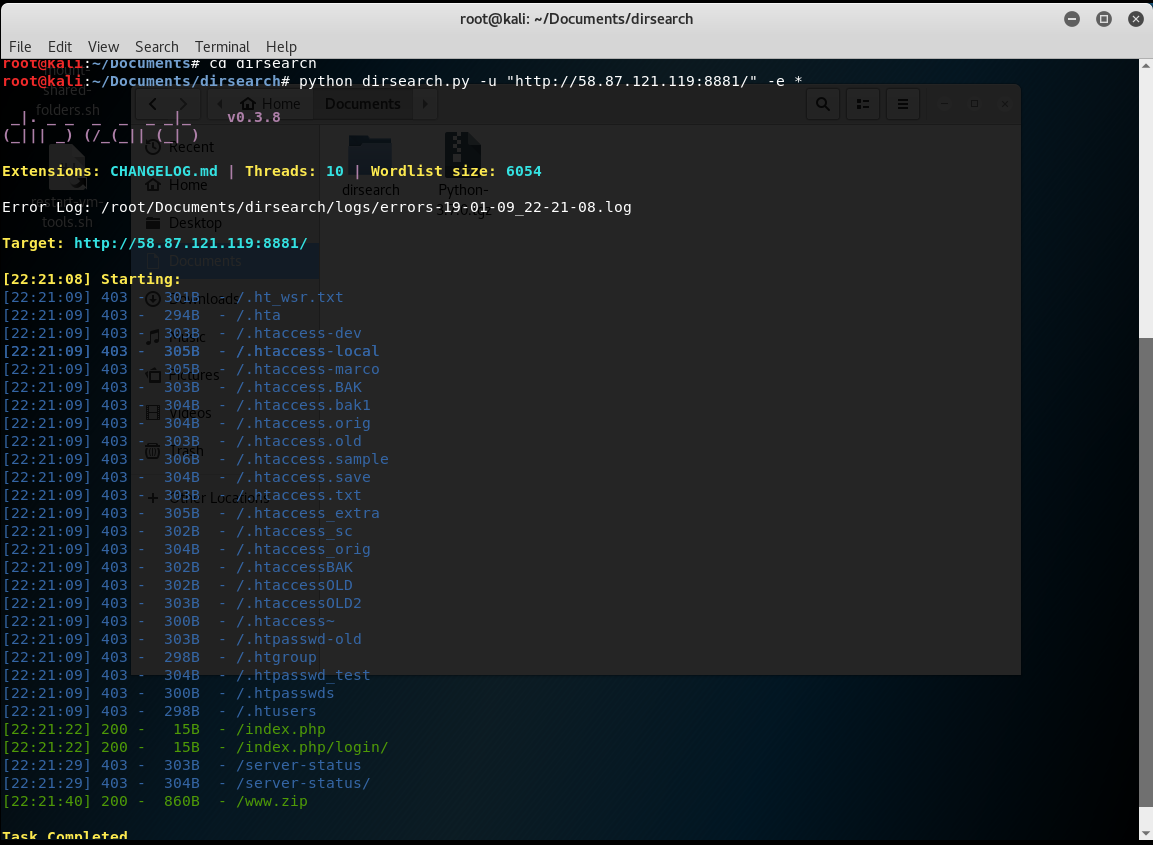Image resolution: width=1153 pixels, height=845 pixels.
Task: Toggle list view icon in file manager
Action: [863, 104]
